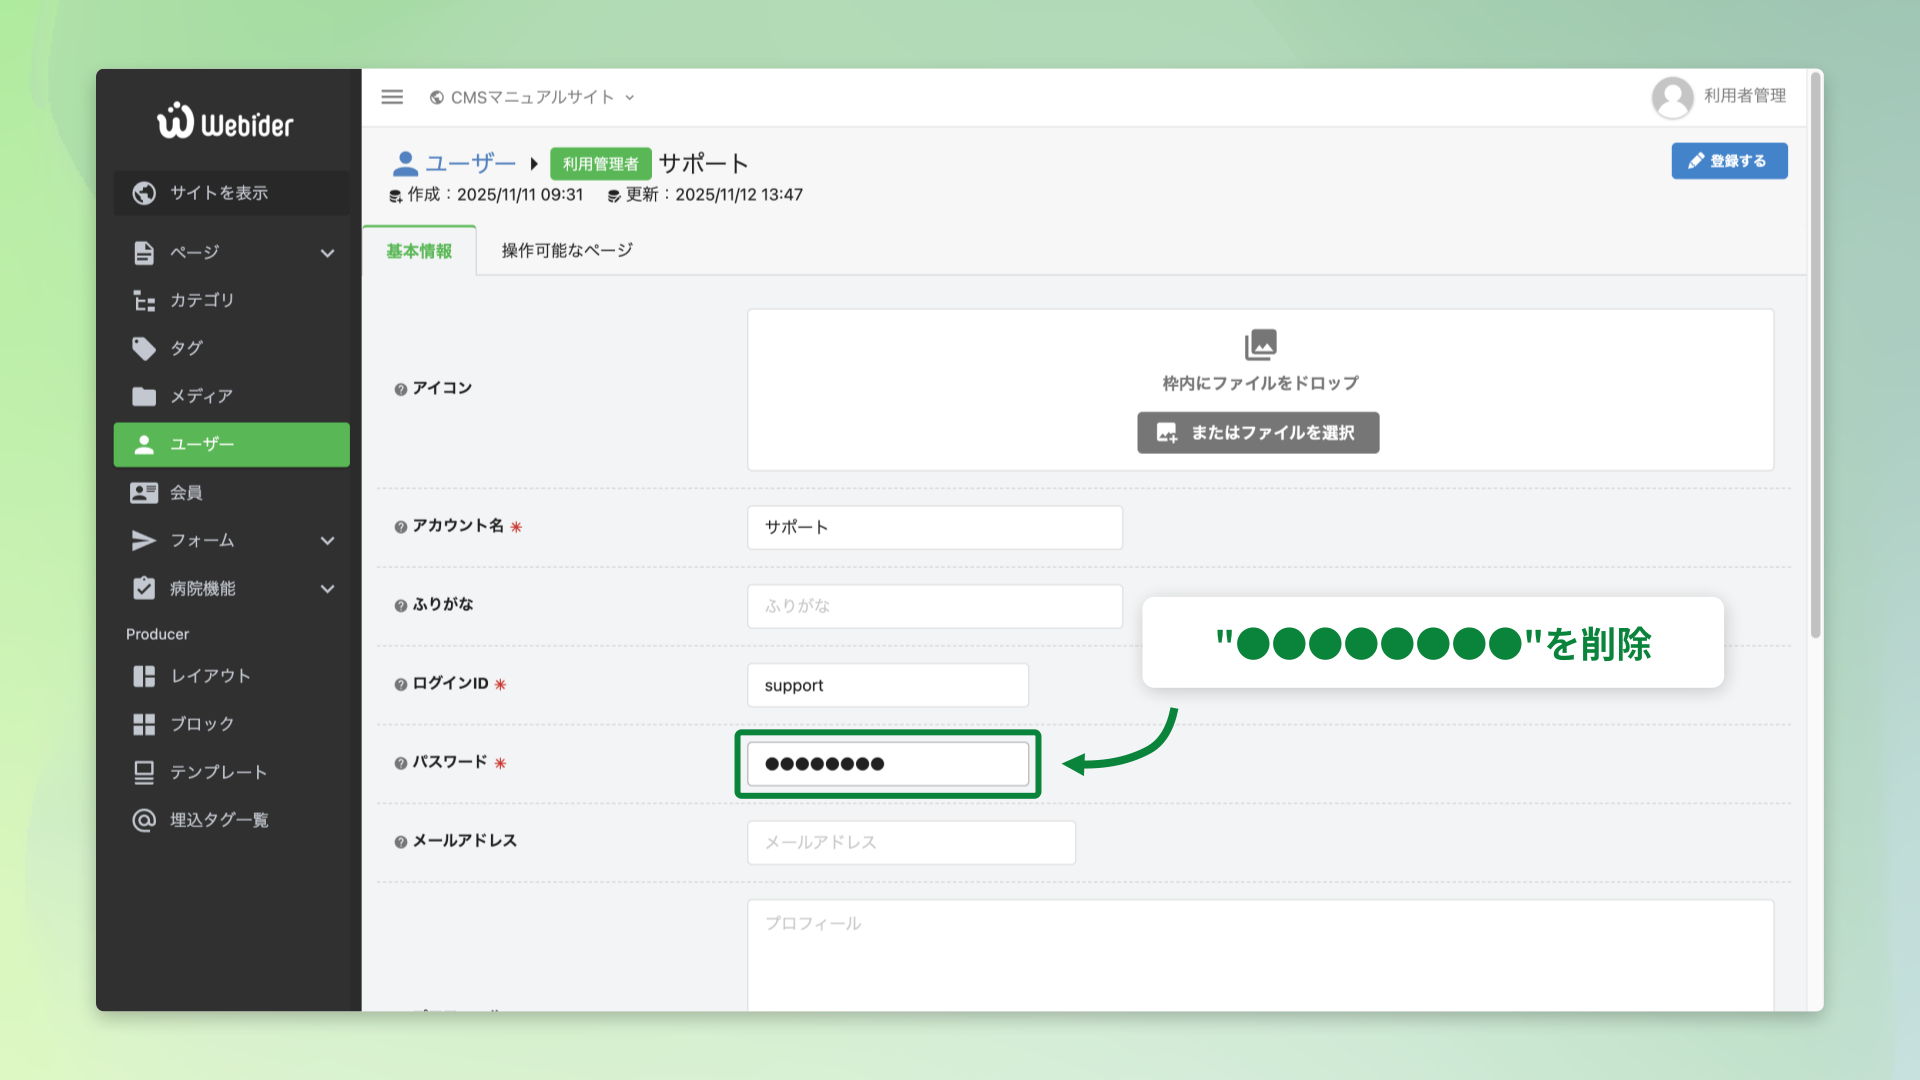1920x1080 pixels.
Task: Click the 病院機能 clipboard icon
Action: click(144, 588)
